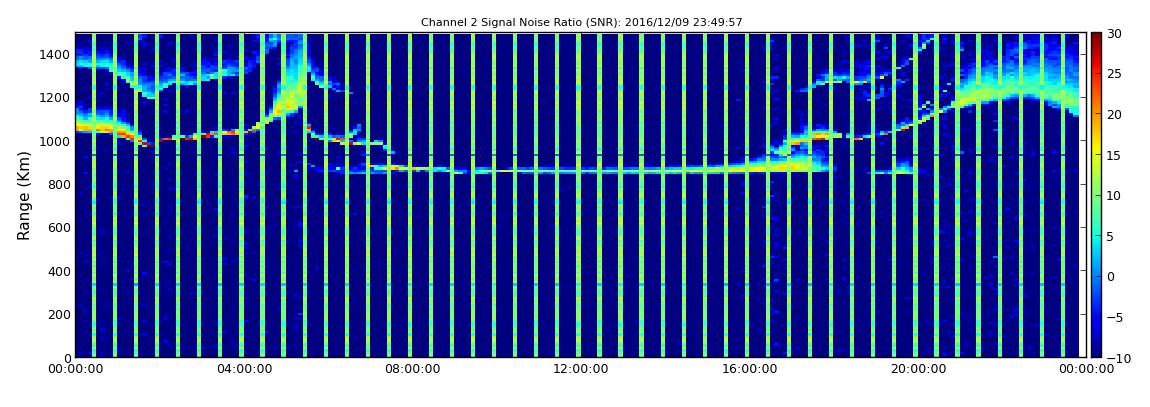Click the dark blue bottom of the colorbar
The width and height of the screenshot is (1150, 407).
click(1096, 351)
